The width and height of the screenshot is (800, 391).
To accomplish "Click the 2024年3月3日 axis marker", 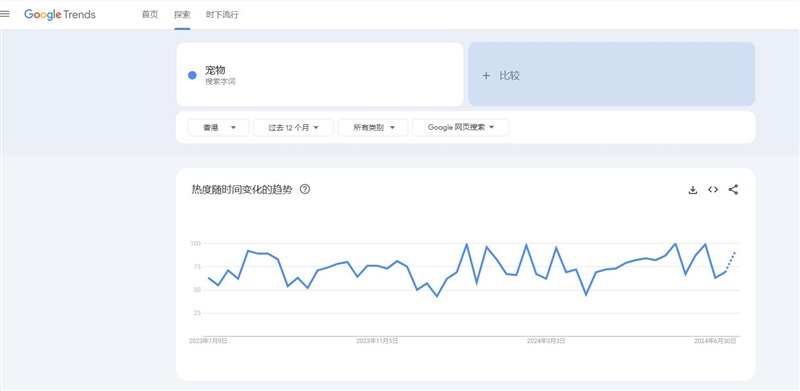I will 546,341.
